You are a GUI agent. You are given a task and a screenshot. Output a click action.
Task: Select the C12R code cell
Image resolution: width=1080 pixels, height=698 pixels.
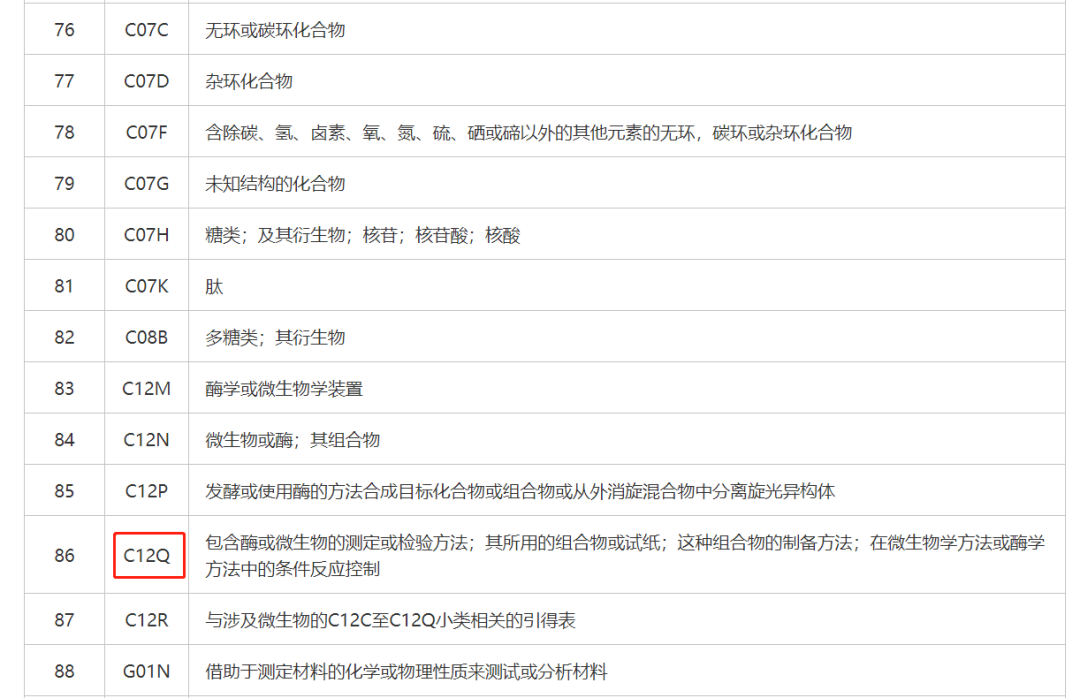point(147,620)
